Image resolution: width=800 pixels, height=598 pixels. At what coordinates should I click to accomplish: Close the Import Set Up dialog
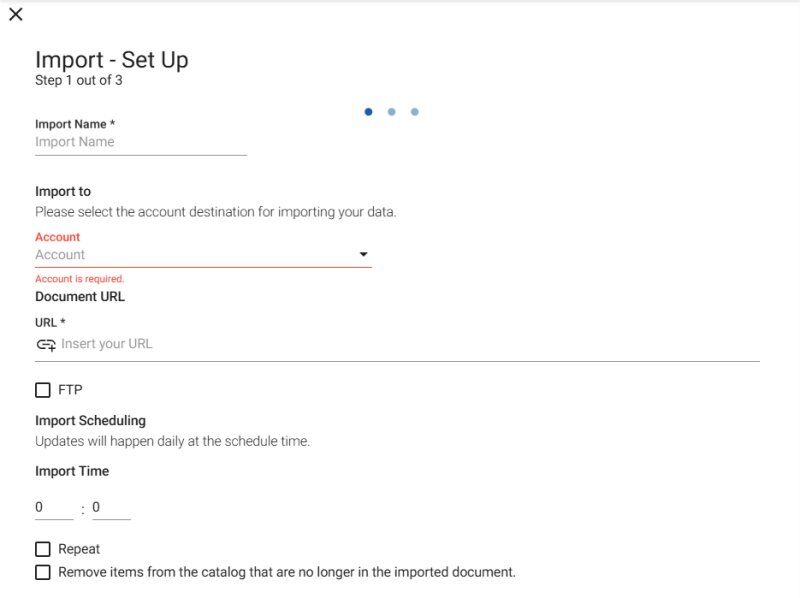(16, 15)
